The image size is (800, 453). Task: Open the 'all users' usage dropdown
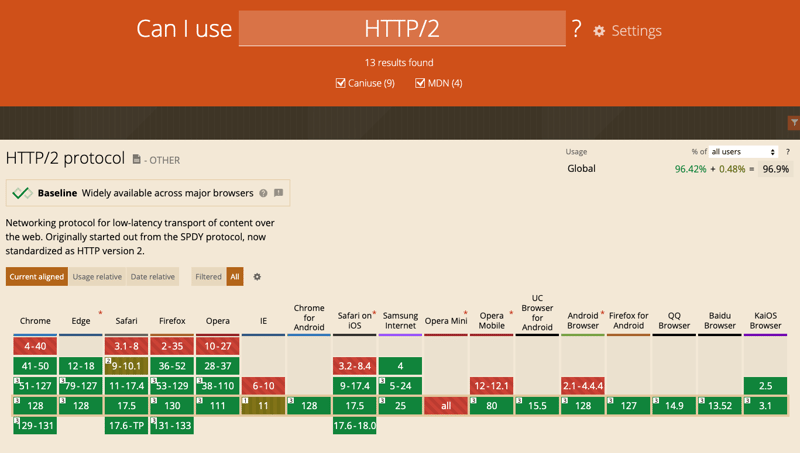[743, 152]
